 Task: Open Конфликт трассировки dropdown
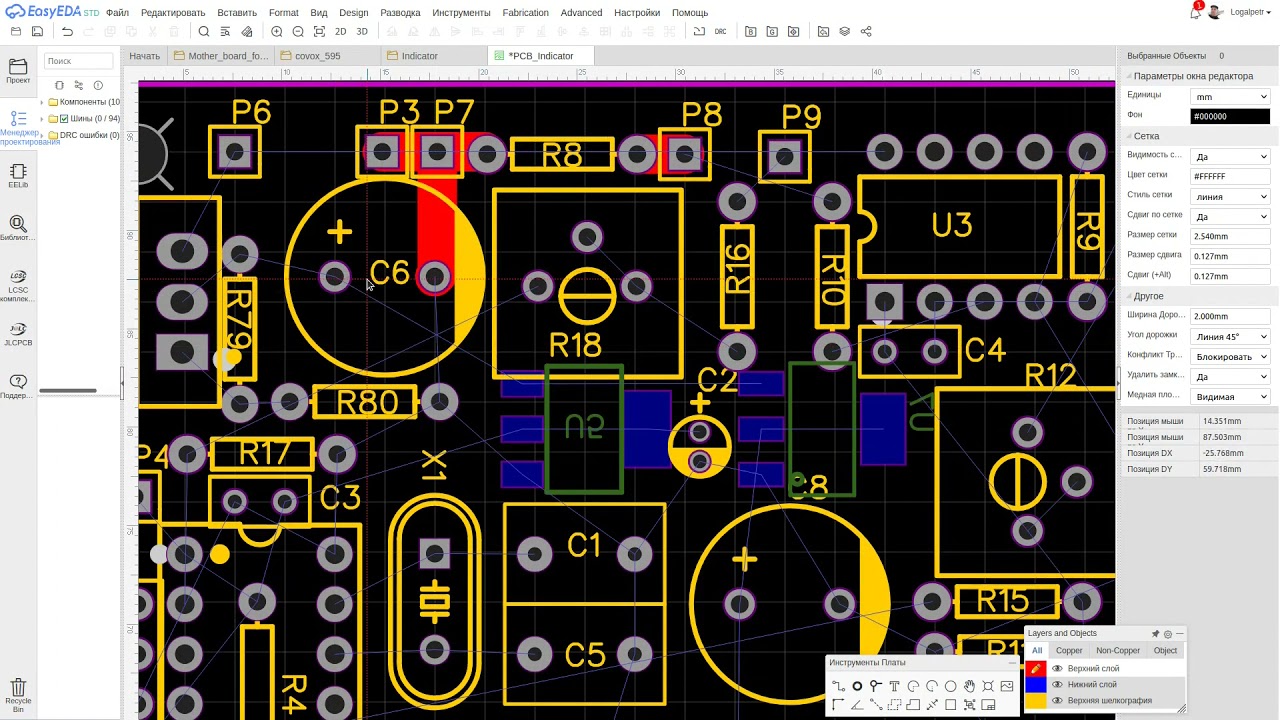coord(1230,357)
